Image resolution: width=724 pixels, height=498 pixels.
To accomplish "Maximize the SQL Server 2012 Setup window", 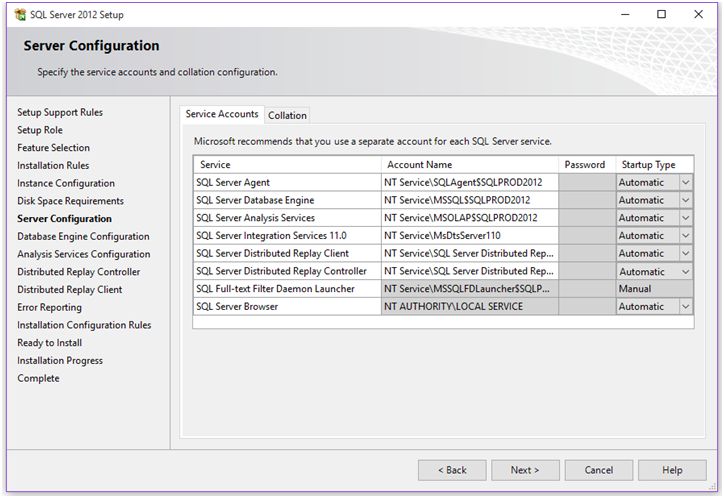I will tap(661, 14).
